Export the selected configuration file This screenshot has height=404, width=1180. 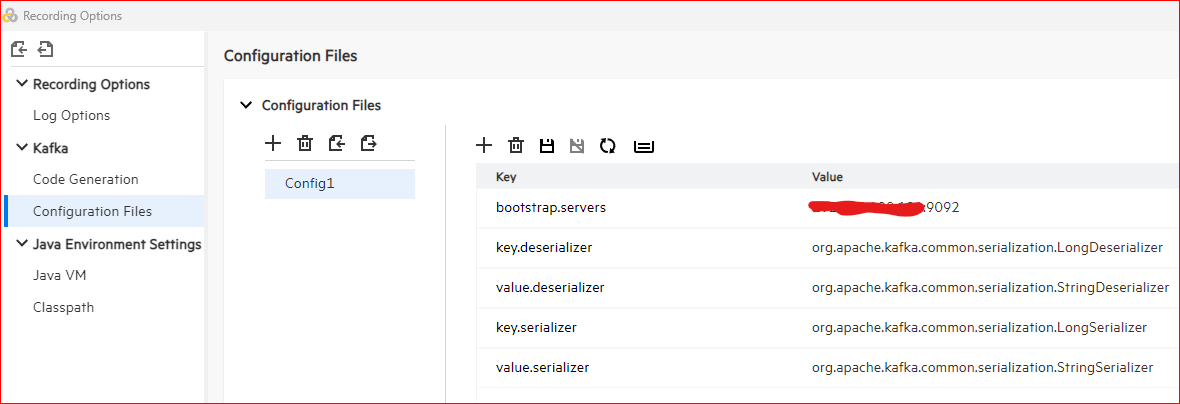369,143
